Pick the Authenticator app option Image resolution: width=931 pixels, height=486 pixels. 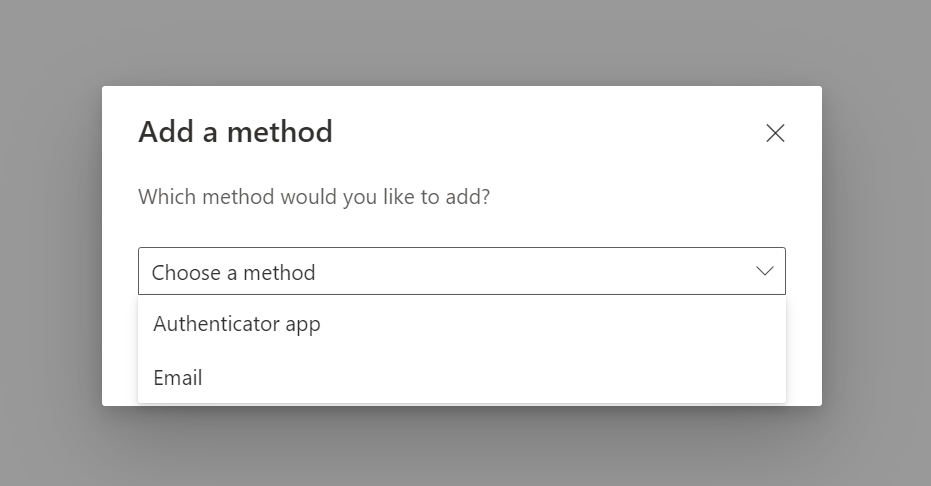[x=462, y=324]
